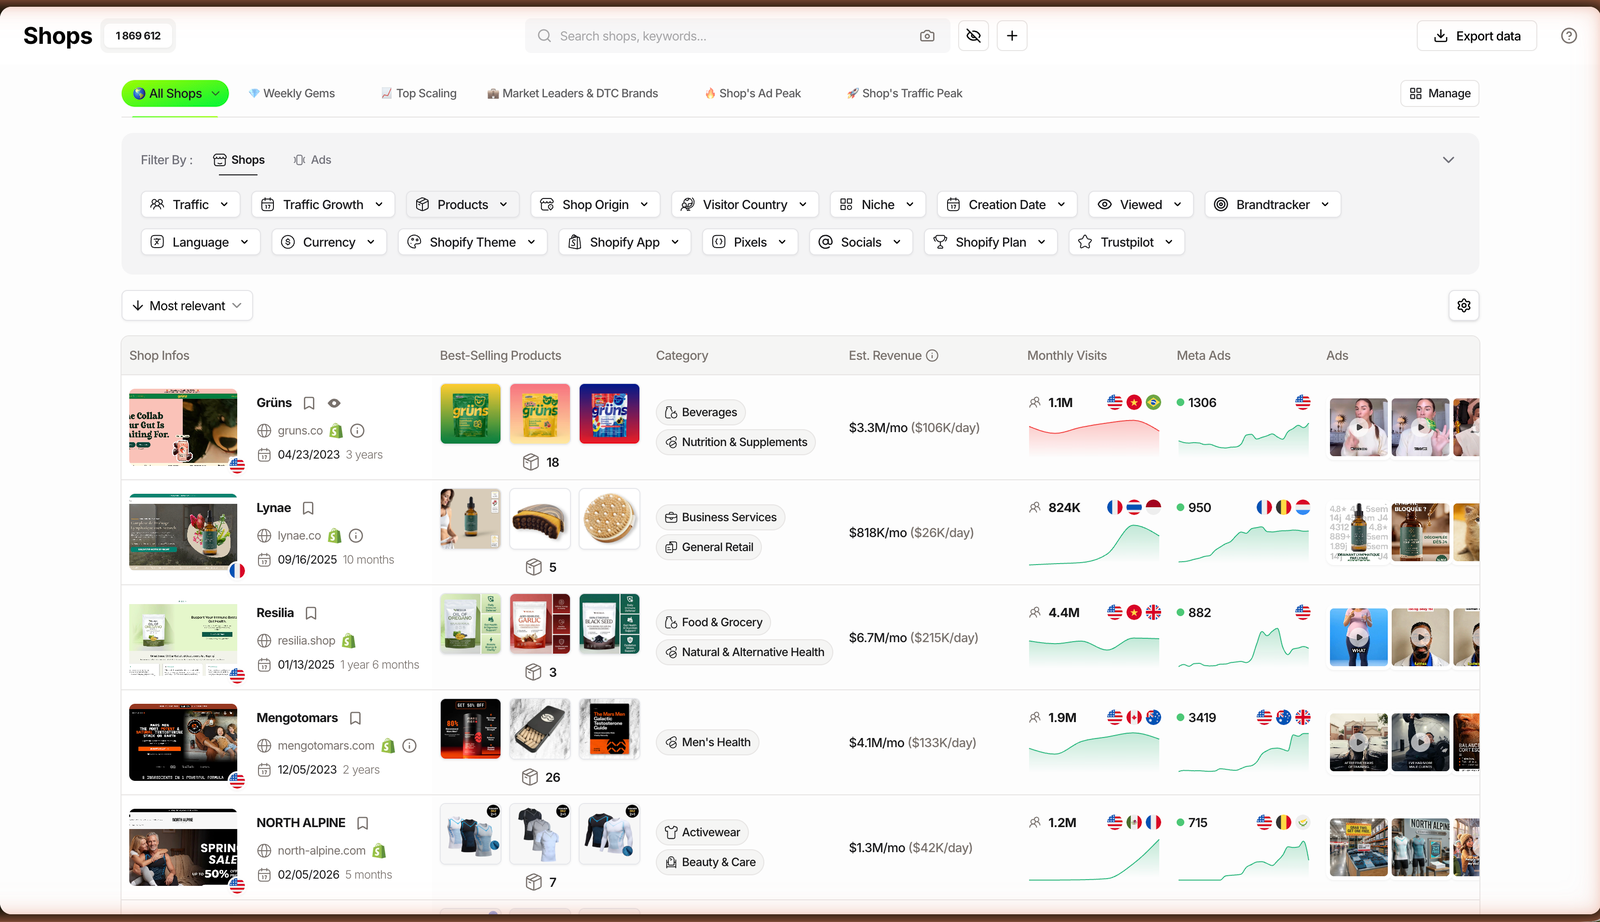This screenshot has height=922, width=1600.
Task: Open the help question-mark icon
Action: [1569, 36]
